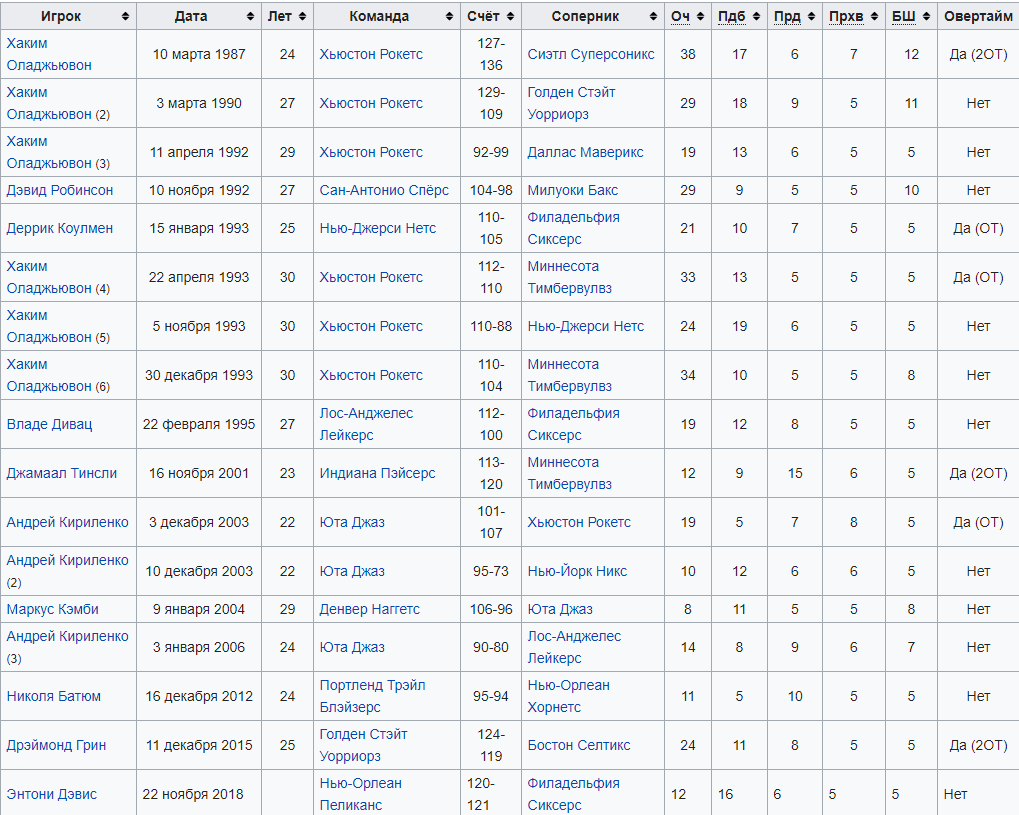Viewport: 1019px width, 815px height.
Task: Open Даллас Маверикс opponent link
Action: pos(586,152)
